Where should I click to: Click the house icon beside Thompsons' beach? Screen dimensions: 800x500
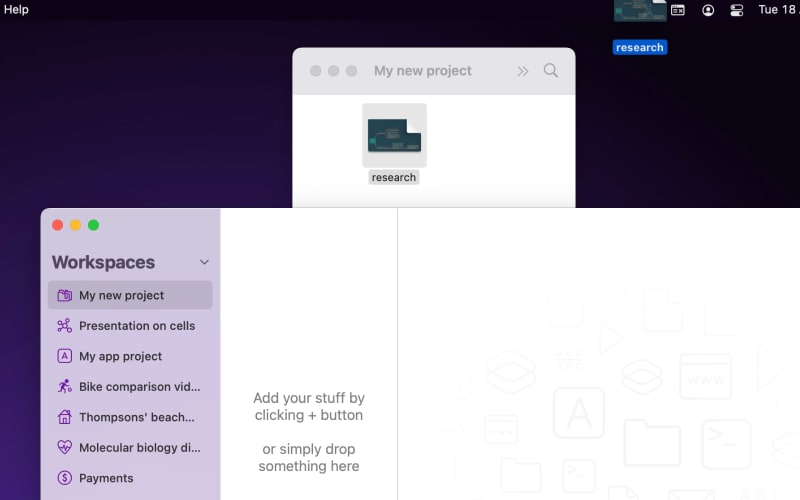(64, 417)
